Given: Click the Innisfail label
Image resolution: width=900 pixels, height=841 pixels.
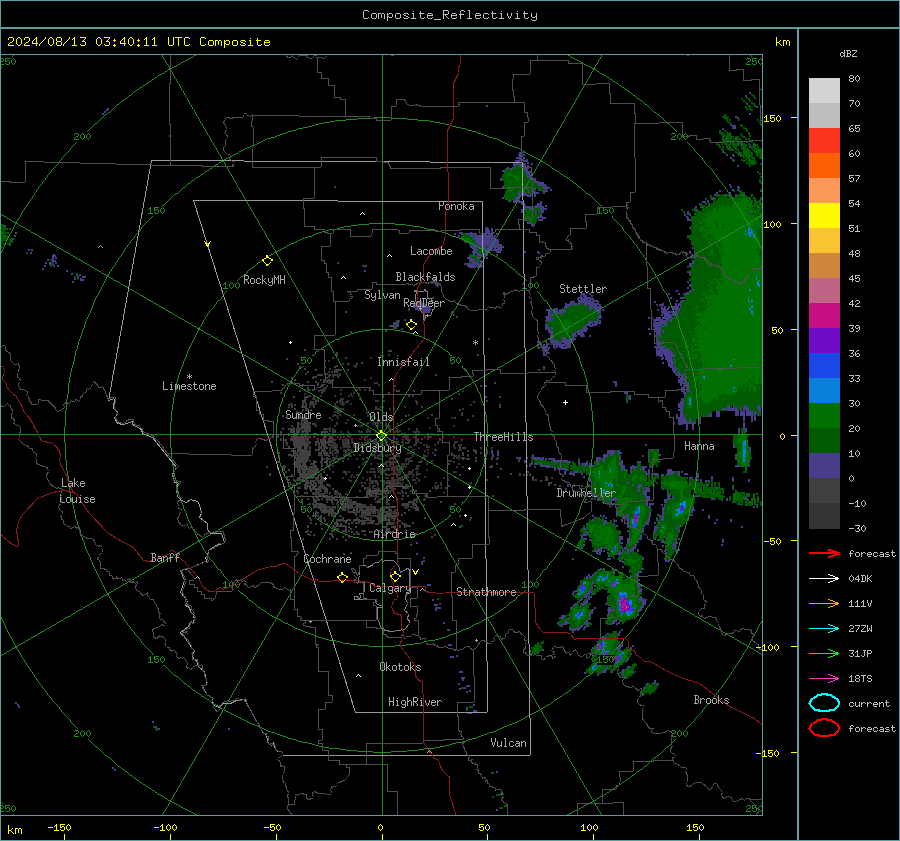Looking at the screenshot, I should click(403, 362).
